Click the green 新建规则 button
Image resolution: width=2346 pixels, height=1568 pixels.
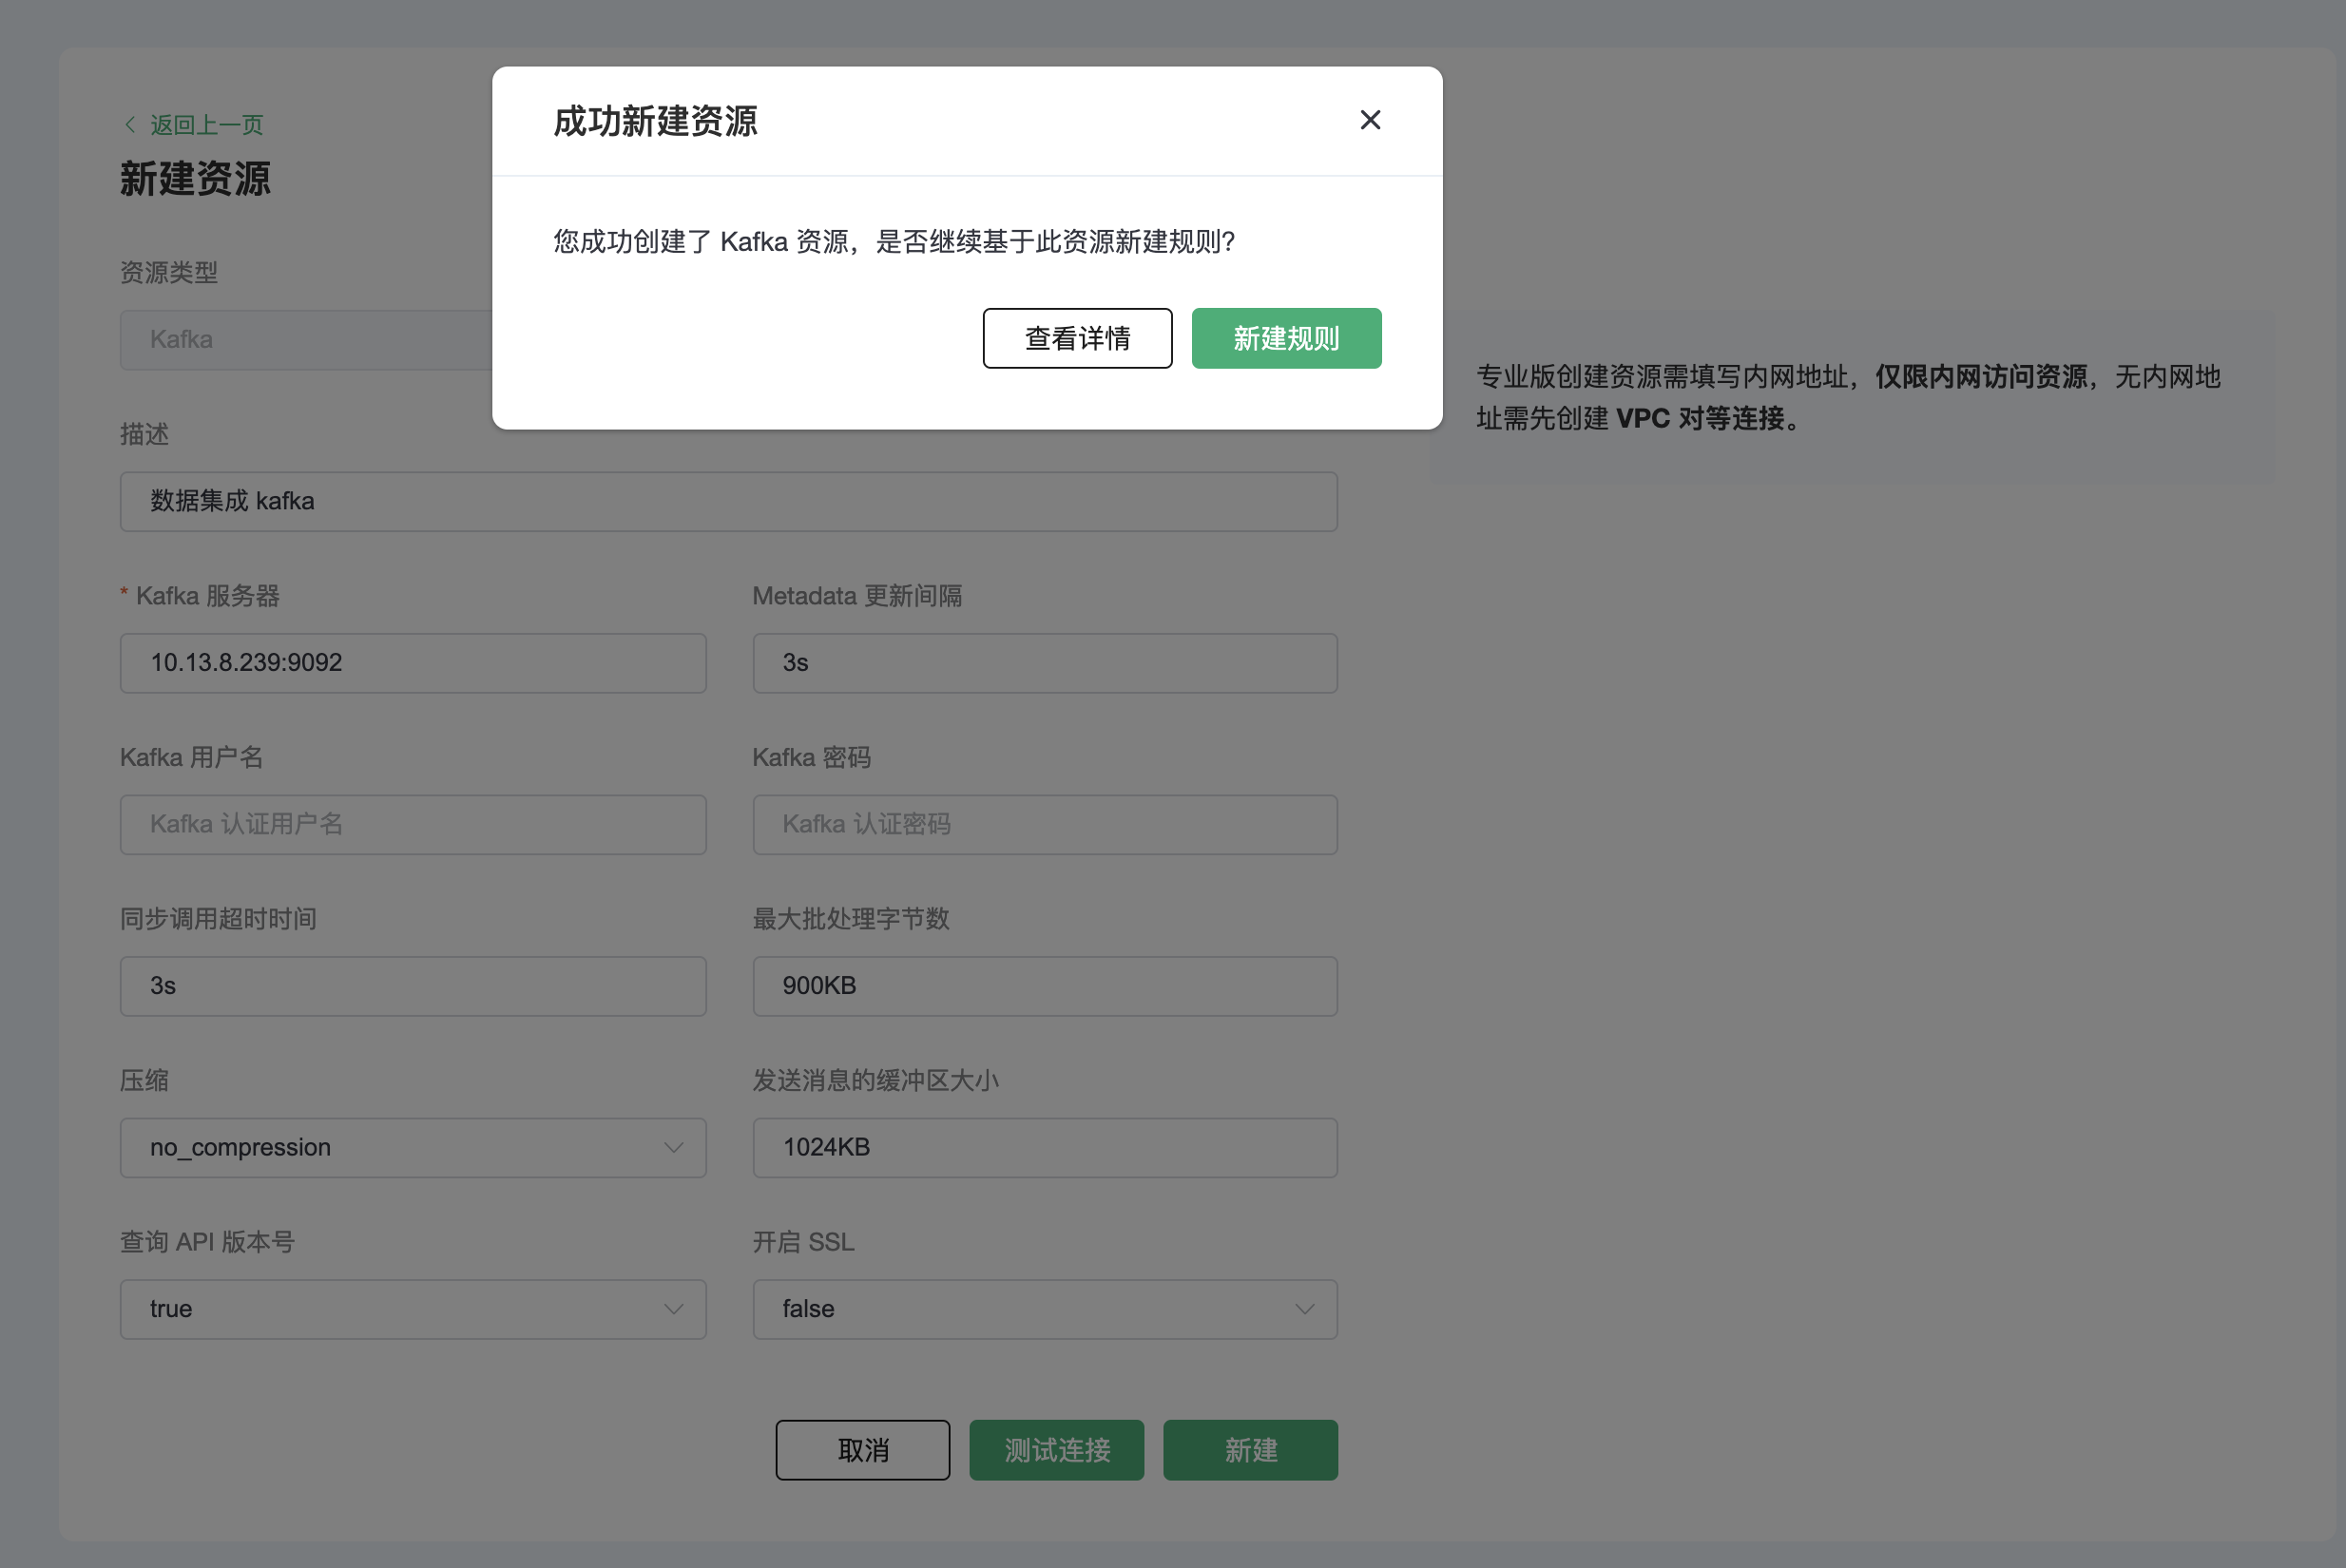(1286, 338)
